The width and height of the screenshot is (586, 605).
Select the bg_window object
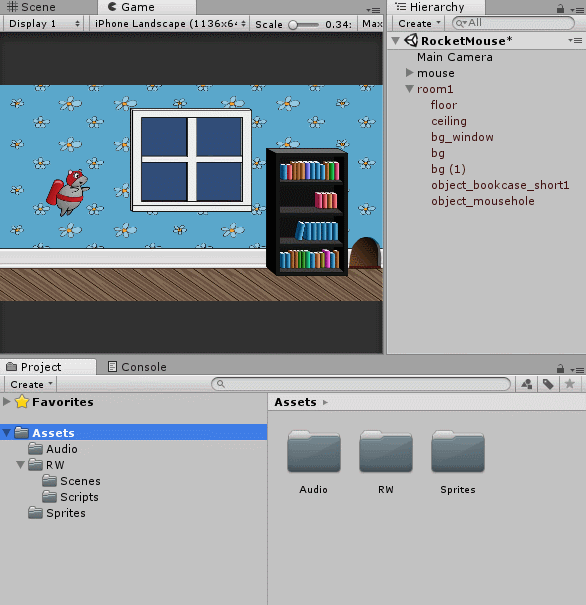[462, 137]
